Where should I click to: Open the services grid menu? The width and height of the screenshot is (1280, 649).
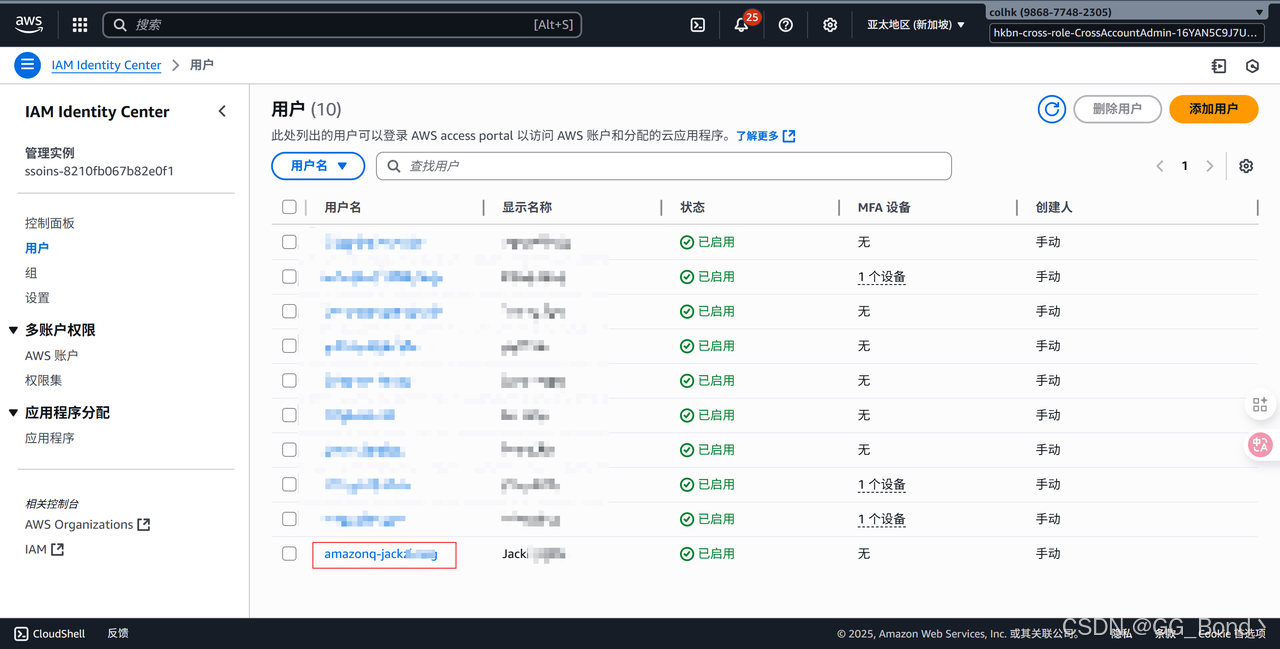[80, 25]
